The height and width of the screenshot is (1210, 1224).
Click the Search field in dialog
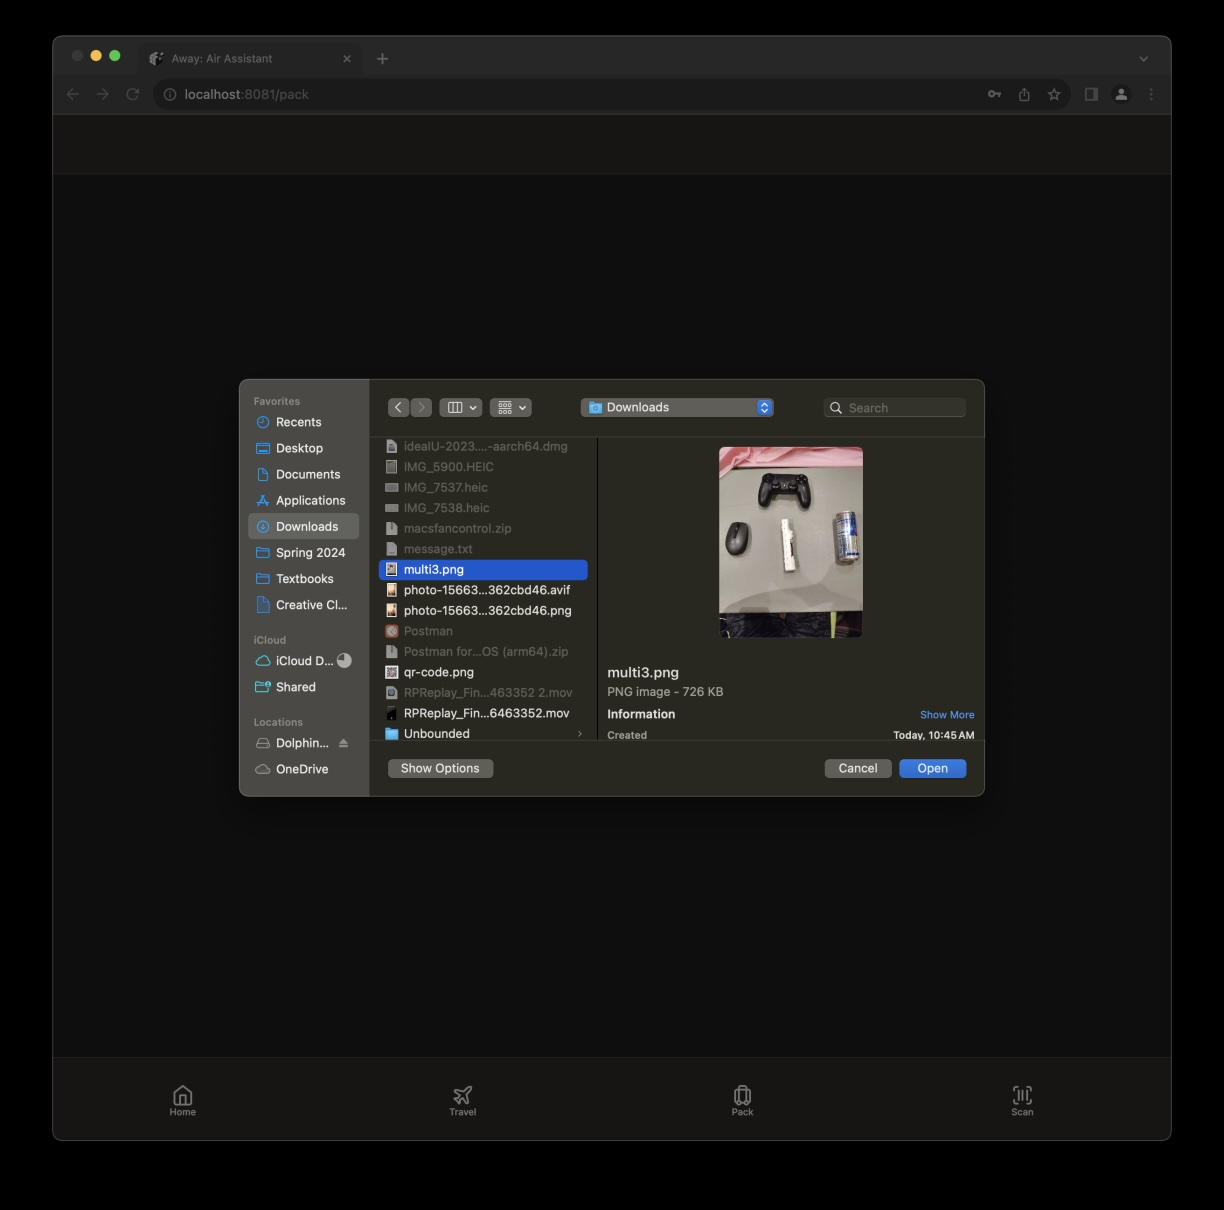895,408
